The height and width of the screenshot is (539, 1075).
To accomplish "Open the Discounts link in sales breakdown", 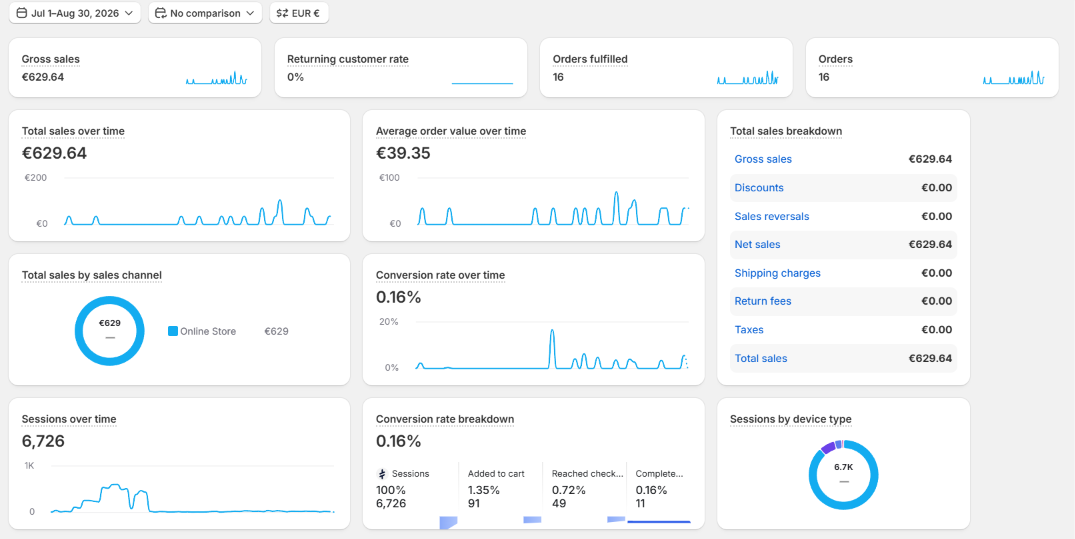I will pos(759,188).
